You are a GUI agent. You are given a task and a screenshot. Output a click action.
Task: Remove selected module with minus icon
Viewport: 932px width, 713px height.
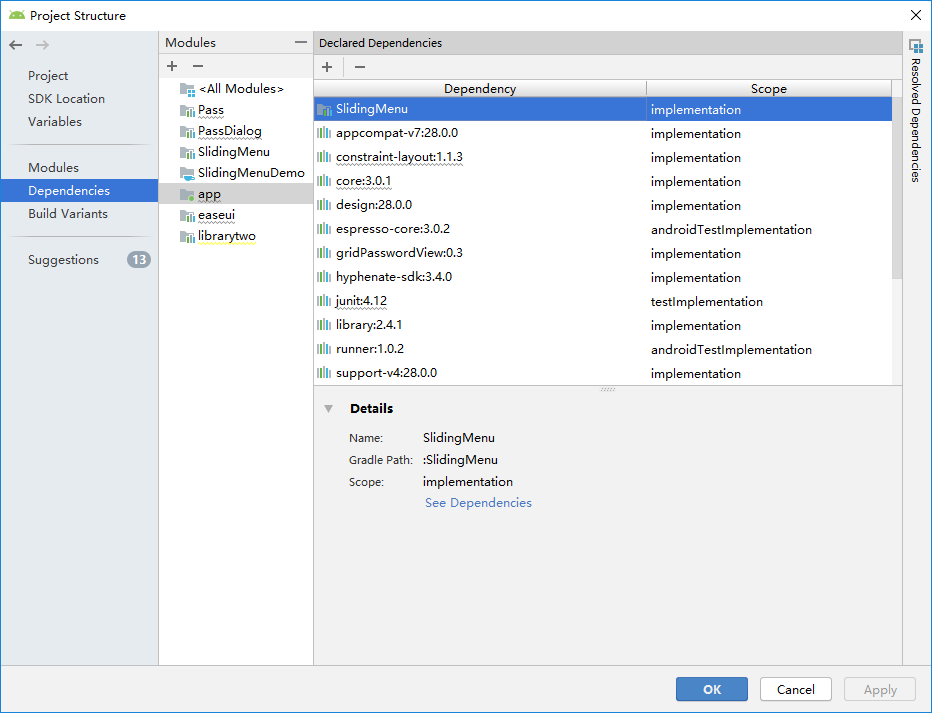(198, 66)
